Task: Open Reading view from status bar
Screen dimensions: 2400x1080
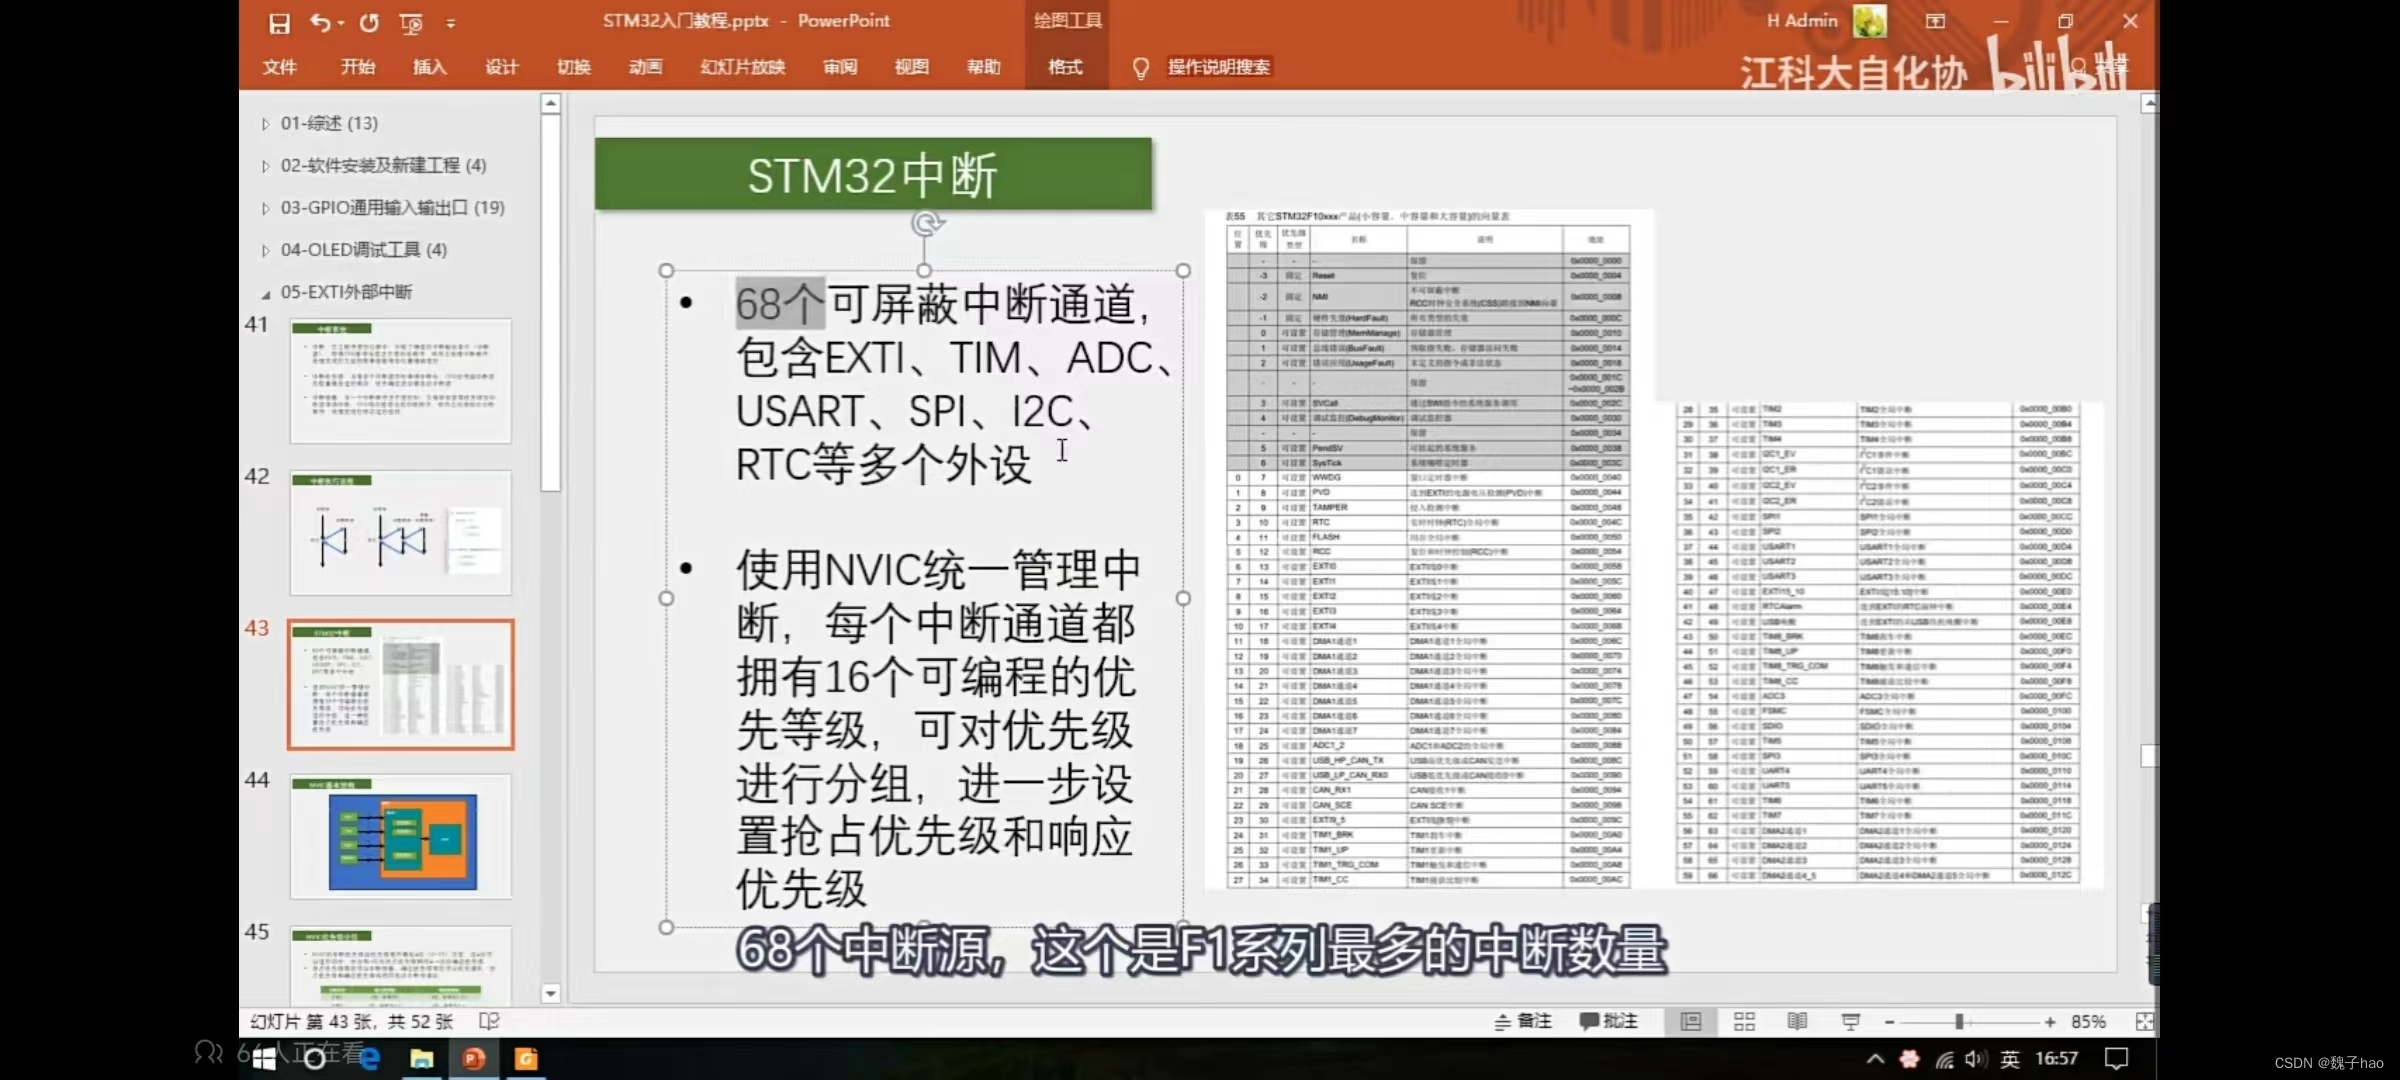Action: click(x=1797, y=1021)
